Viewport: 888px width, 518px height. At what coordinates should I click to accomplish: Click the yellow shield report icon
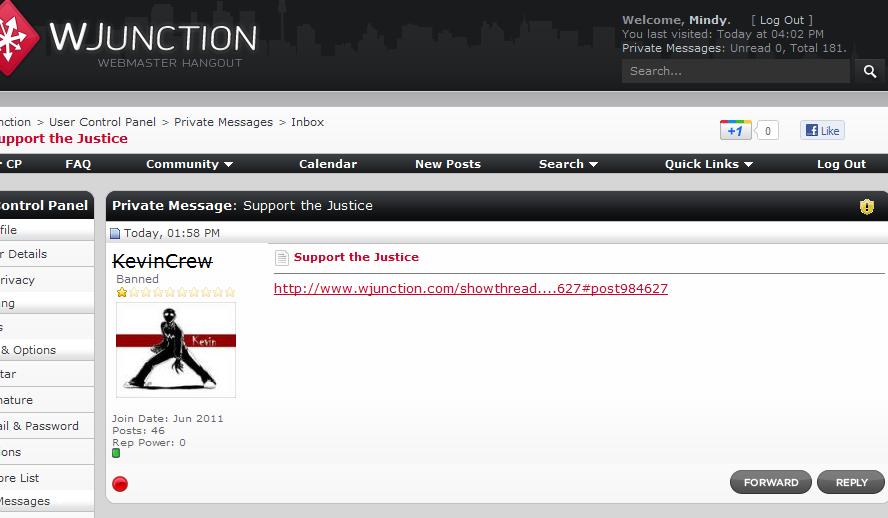(x=867, y=206)
